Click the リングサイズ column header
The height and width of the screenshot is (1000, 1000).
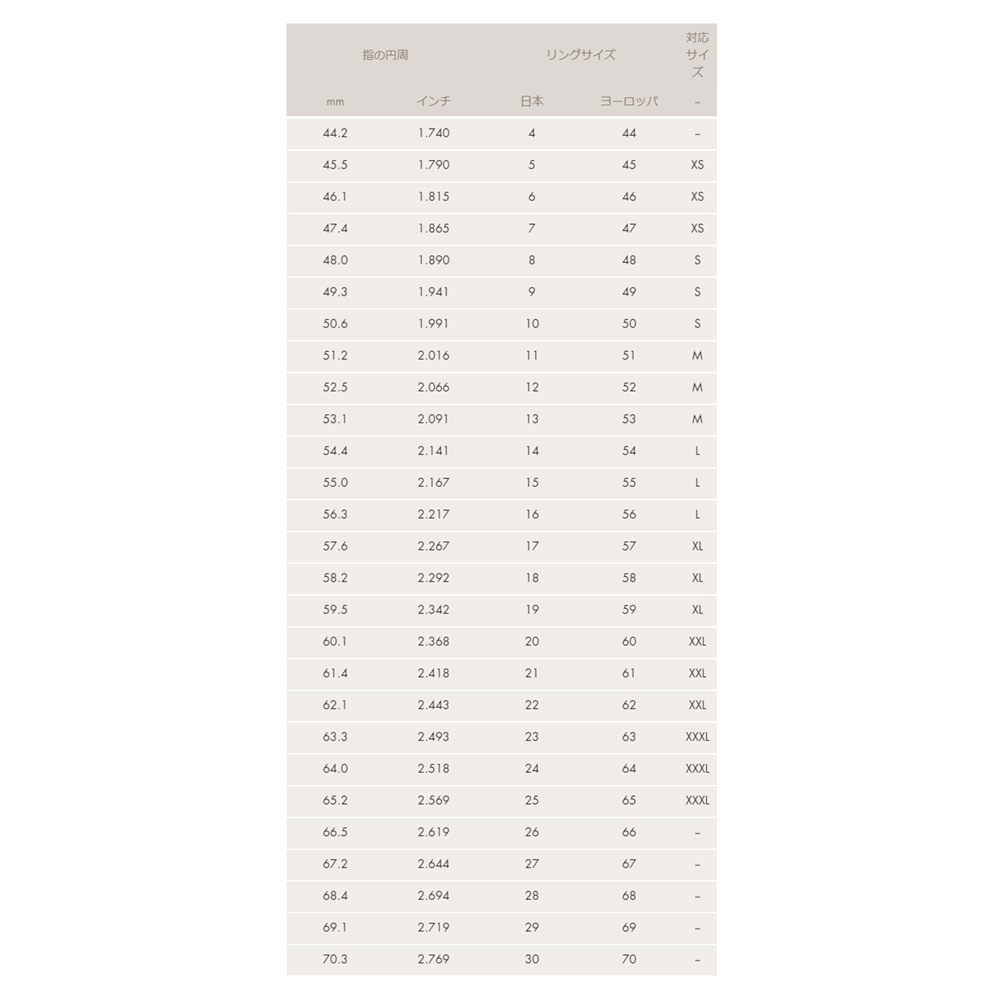(580, 55)
